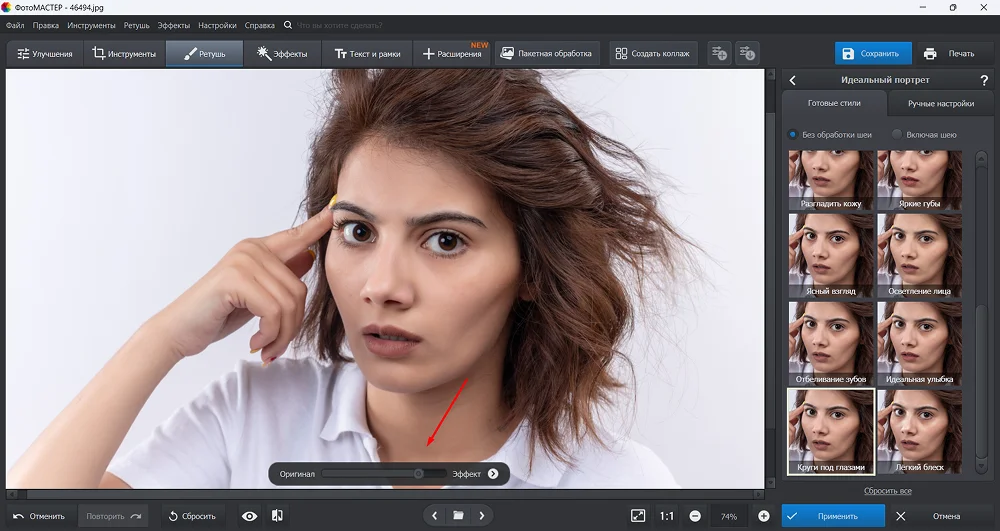Image resolution: width=1000 pixels, height=531 pixels.
Task: Switch to Ручные настройки tab
Action: [941, 103]
